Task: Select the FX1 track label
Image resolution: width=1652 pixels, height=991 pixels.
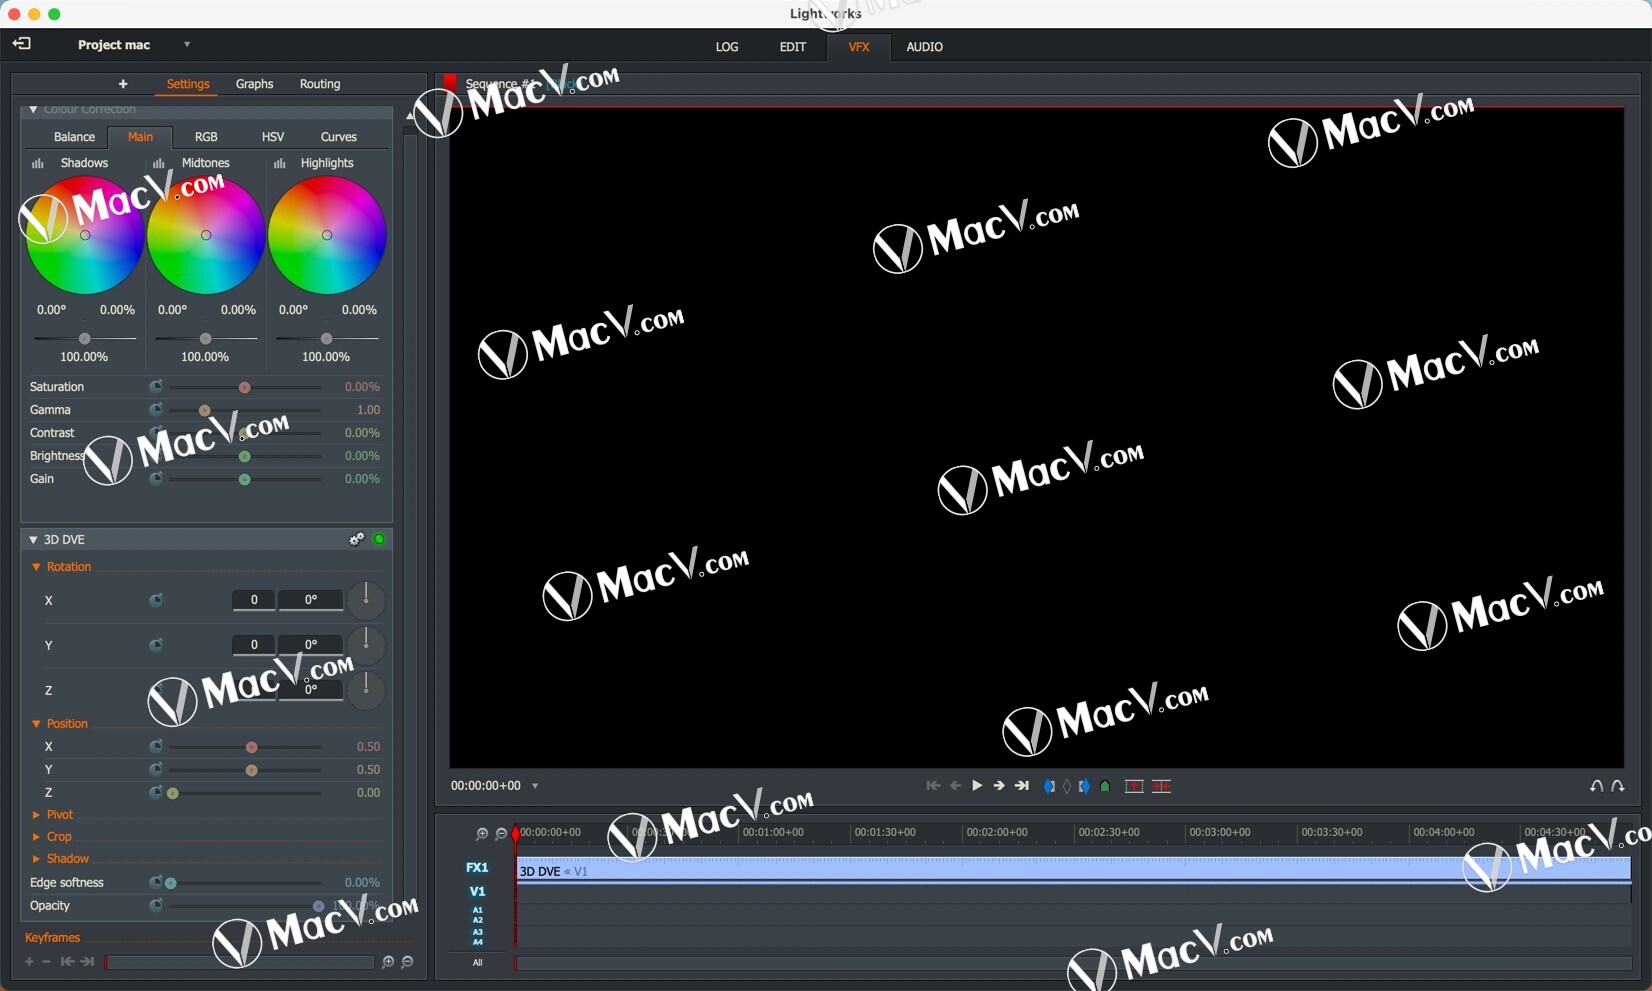Action: (477, 868)
